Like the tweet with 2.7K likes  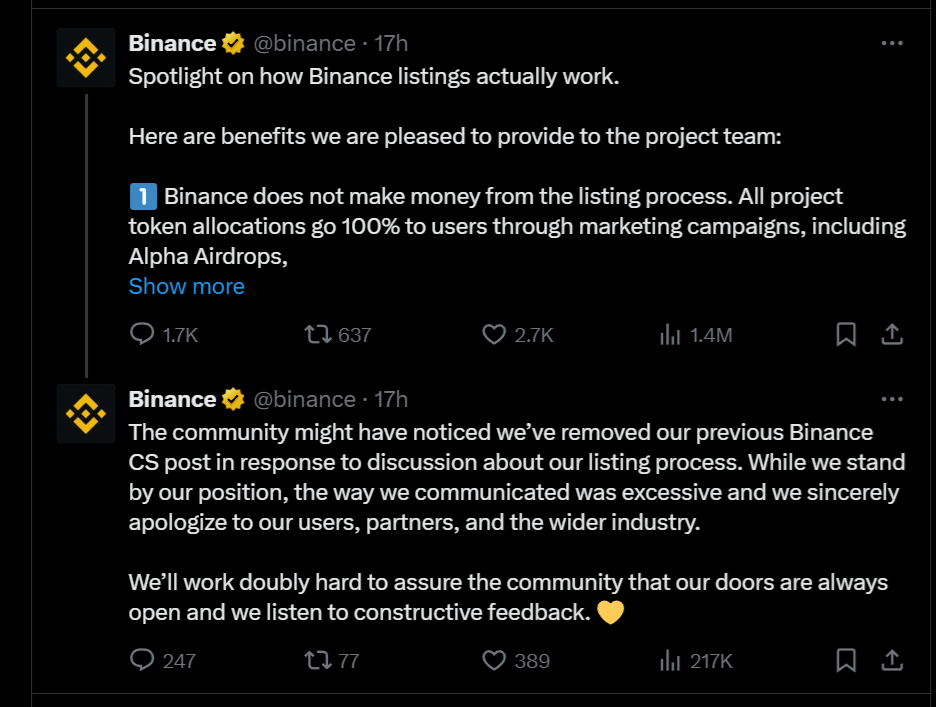point(494,335)
